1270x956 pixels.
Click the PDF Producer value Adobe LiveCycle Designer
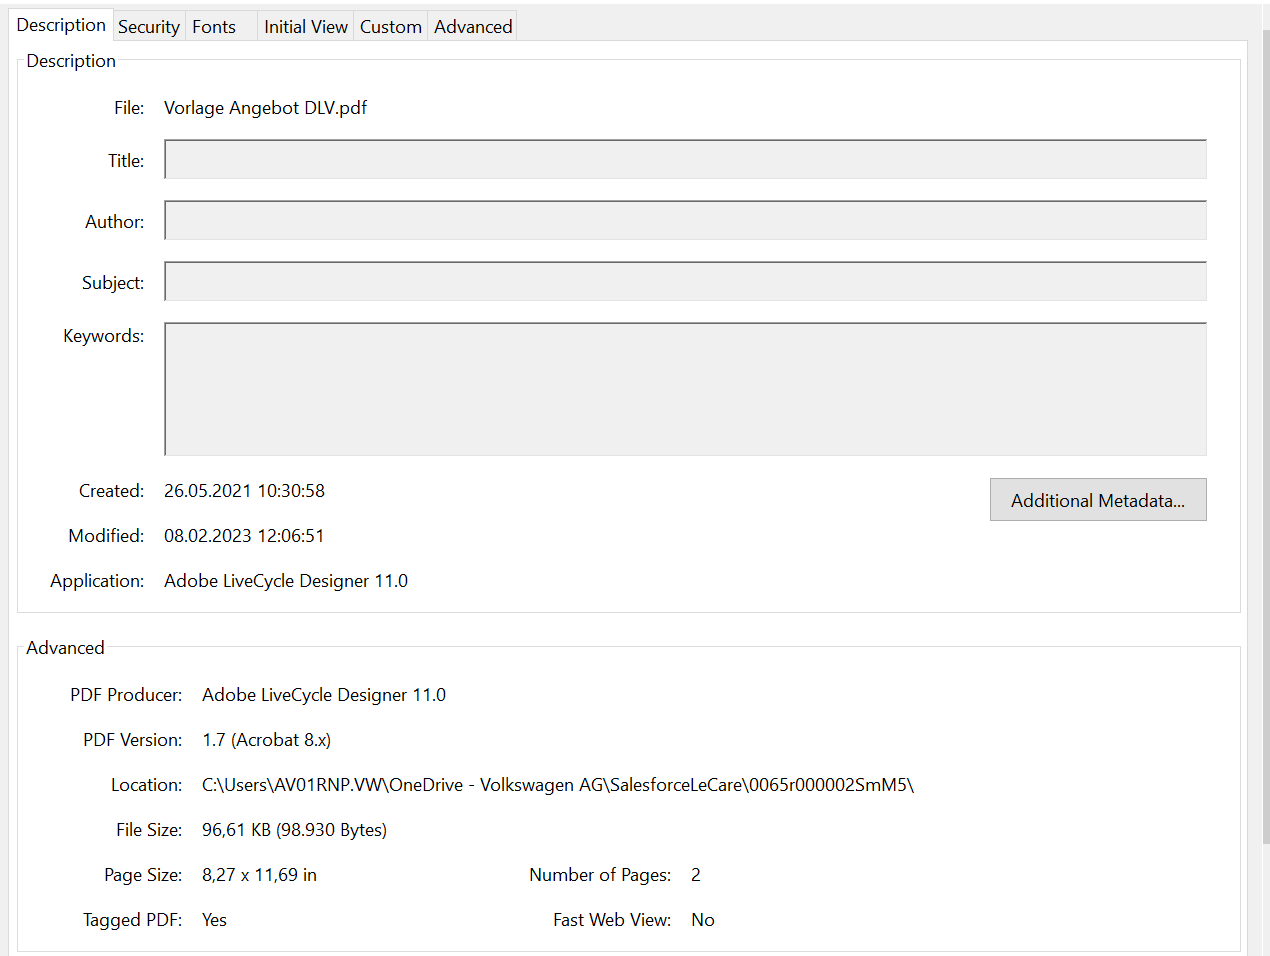click(x=324, y=695)
